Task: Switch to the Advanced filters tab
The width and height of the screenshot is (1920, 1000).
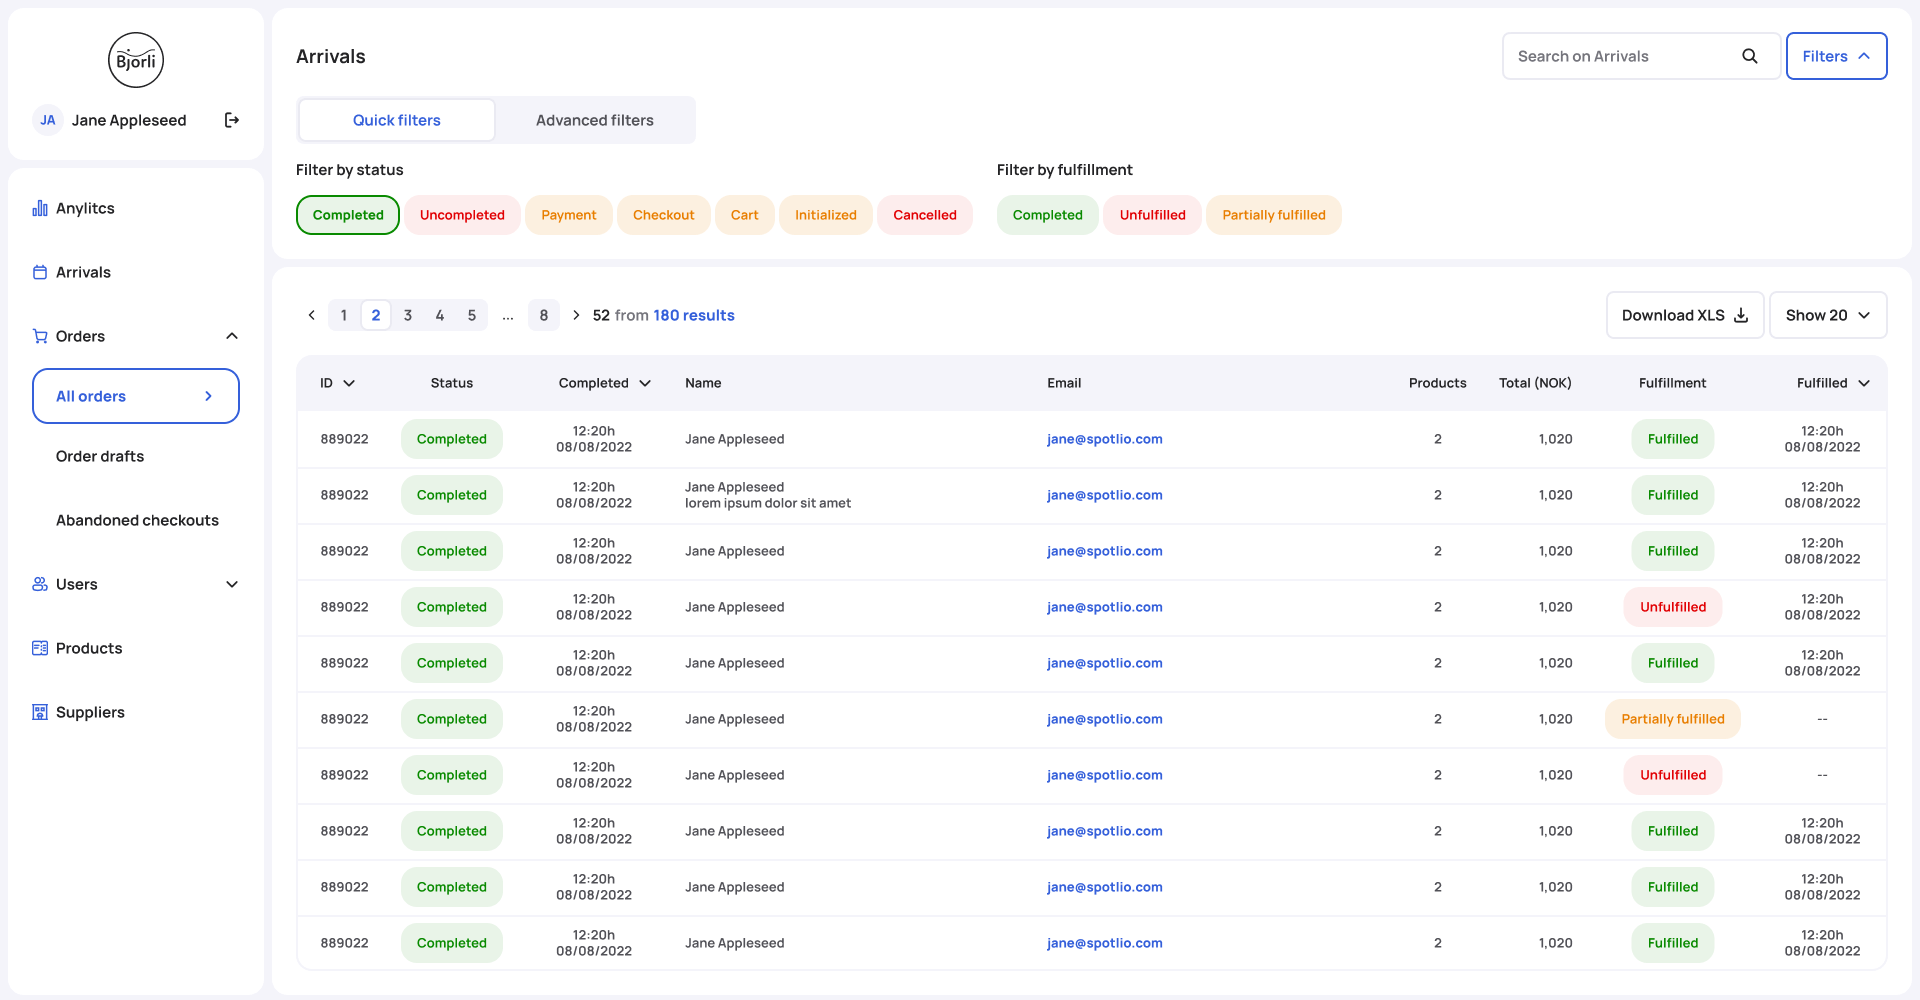Action: point(594,120)
